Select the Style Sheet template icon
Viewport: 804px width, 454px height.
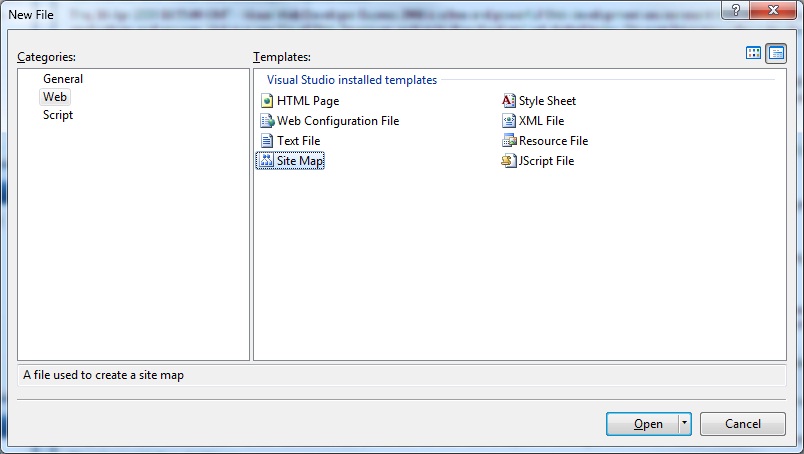tap(509, 101)
